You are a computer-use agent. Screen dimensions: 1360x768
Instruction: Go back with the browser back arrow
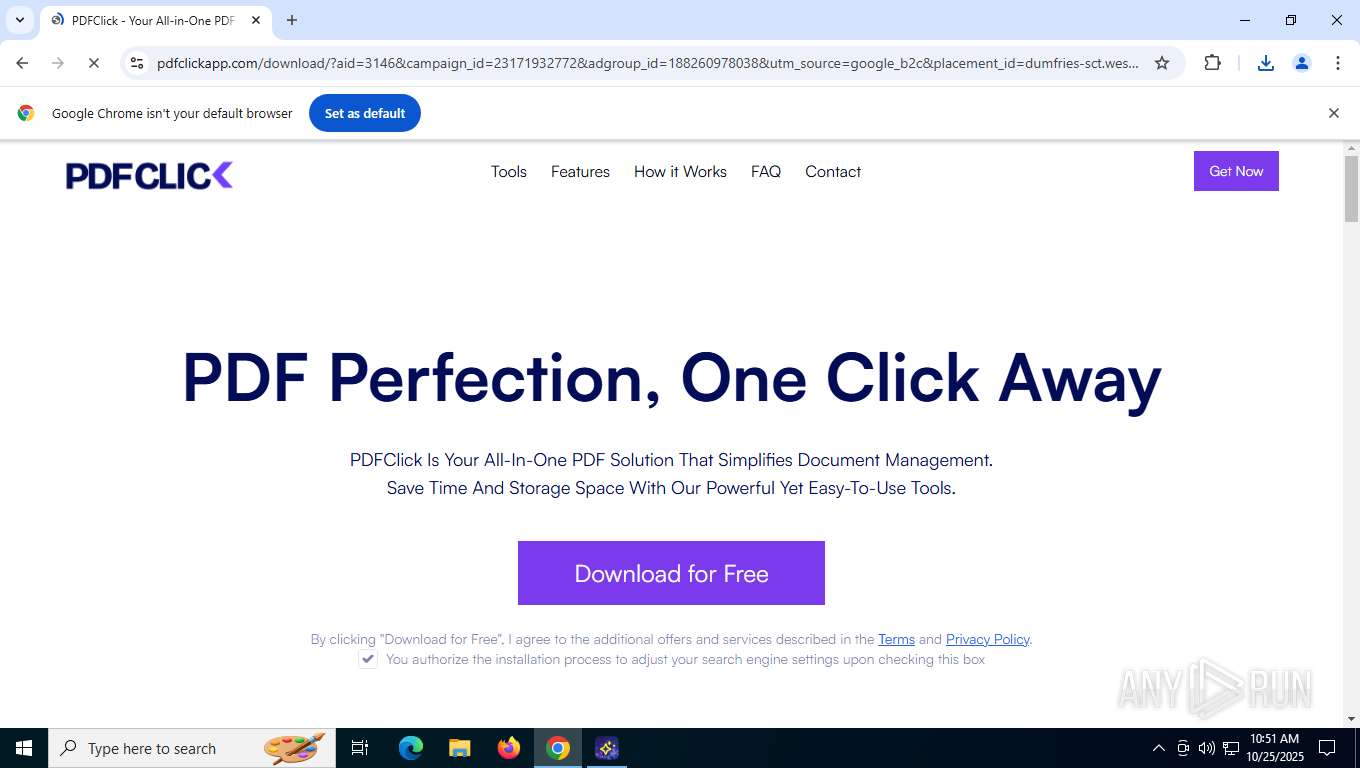22,63
